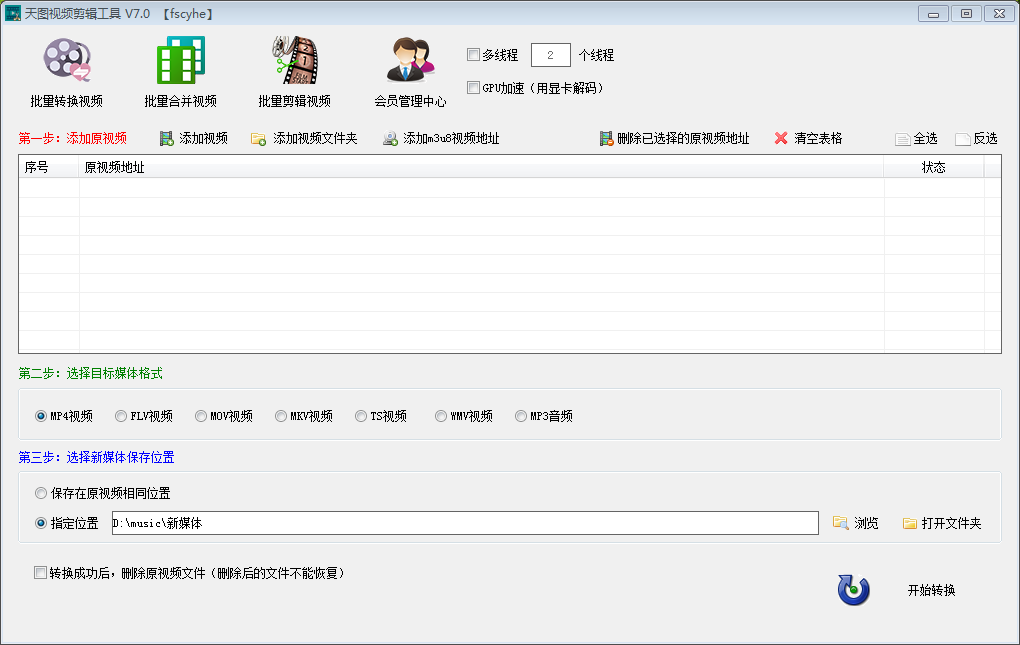Click the app icon in title bar
The image size is (1020, 645).
[x=13, y=13]
